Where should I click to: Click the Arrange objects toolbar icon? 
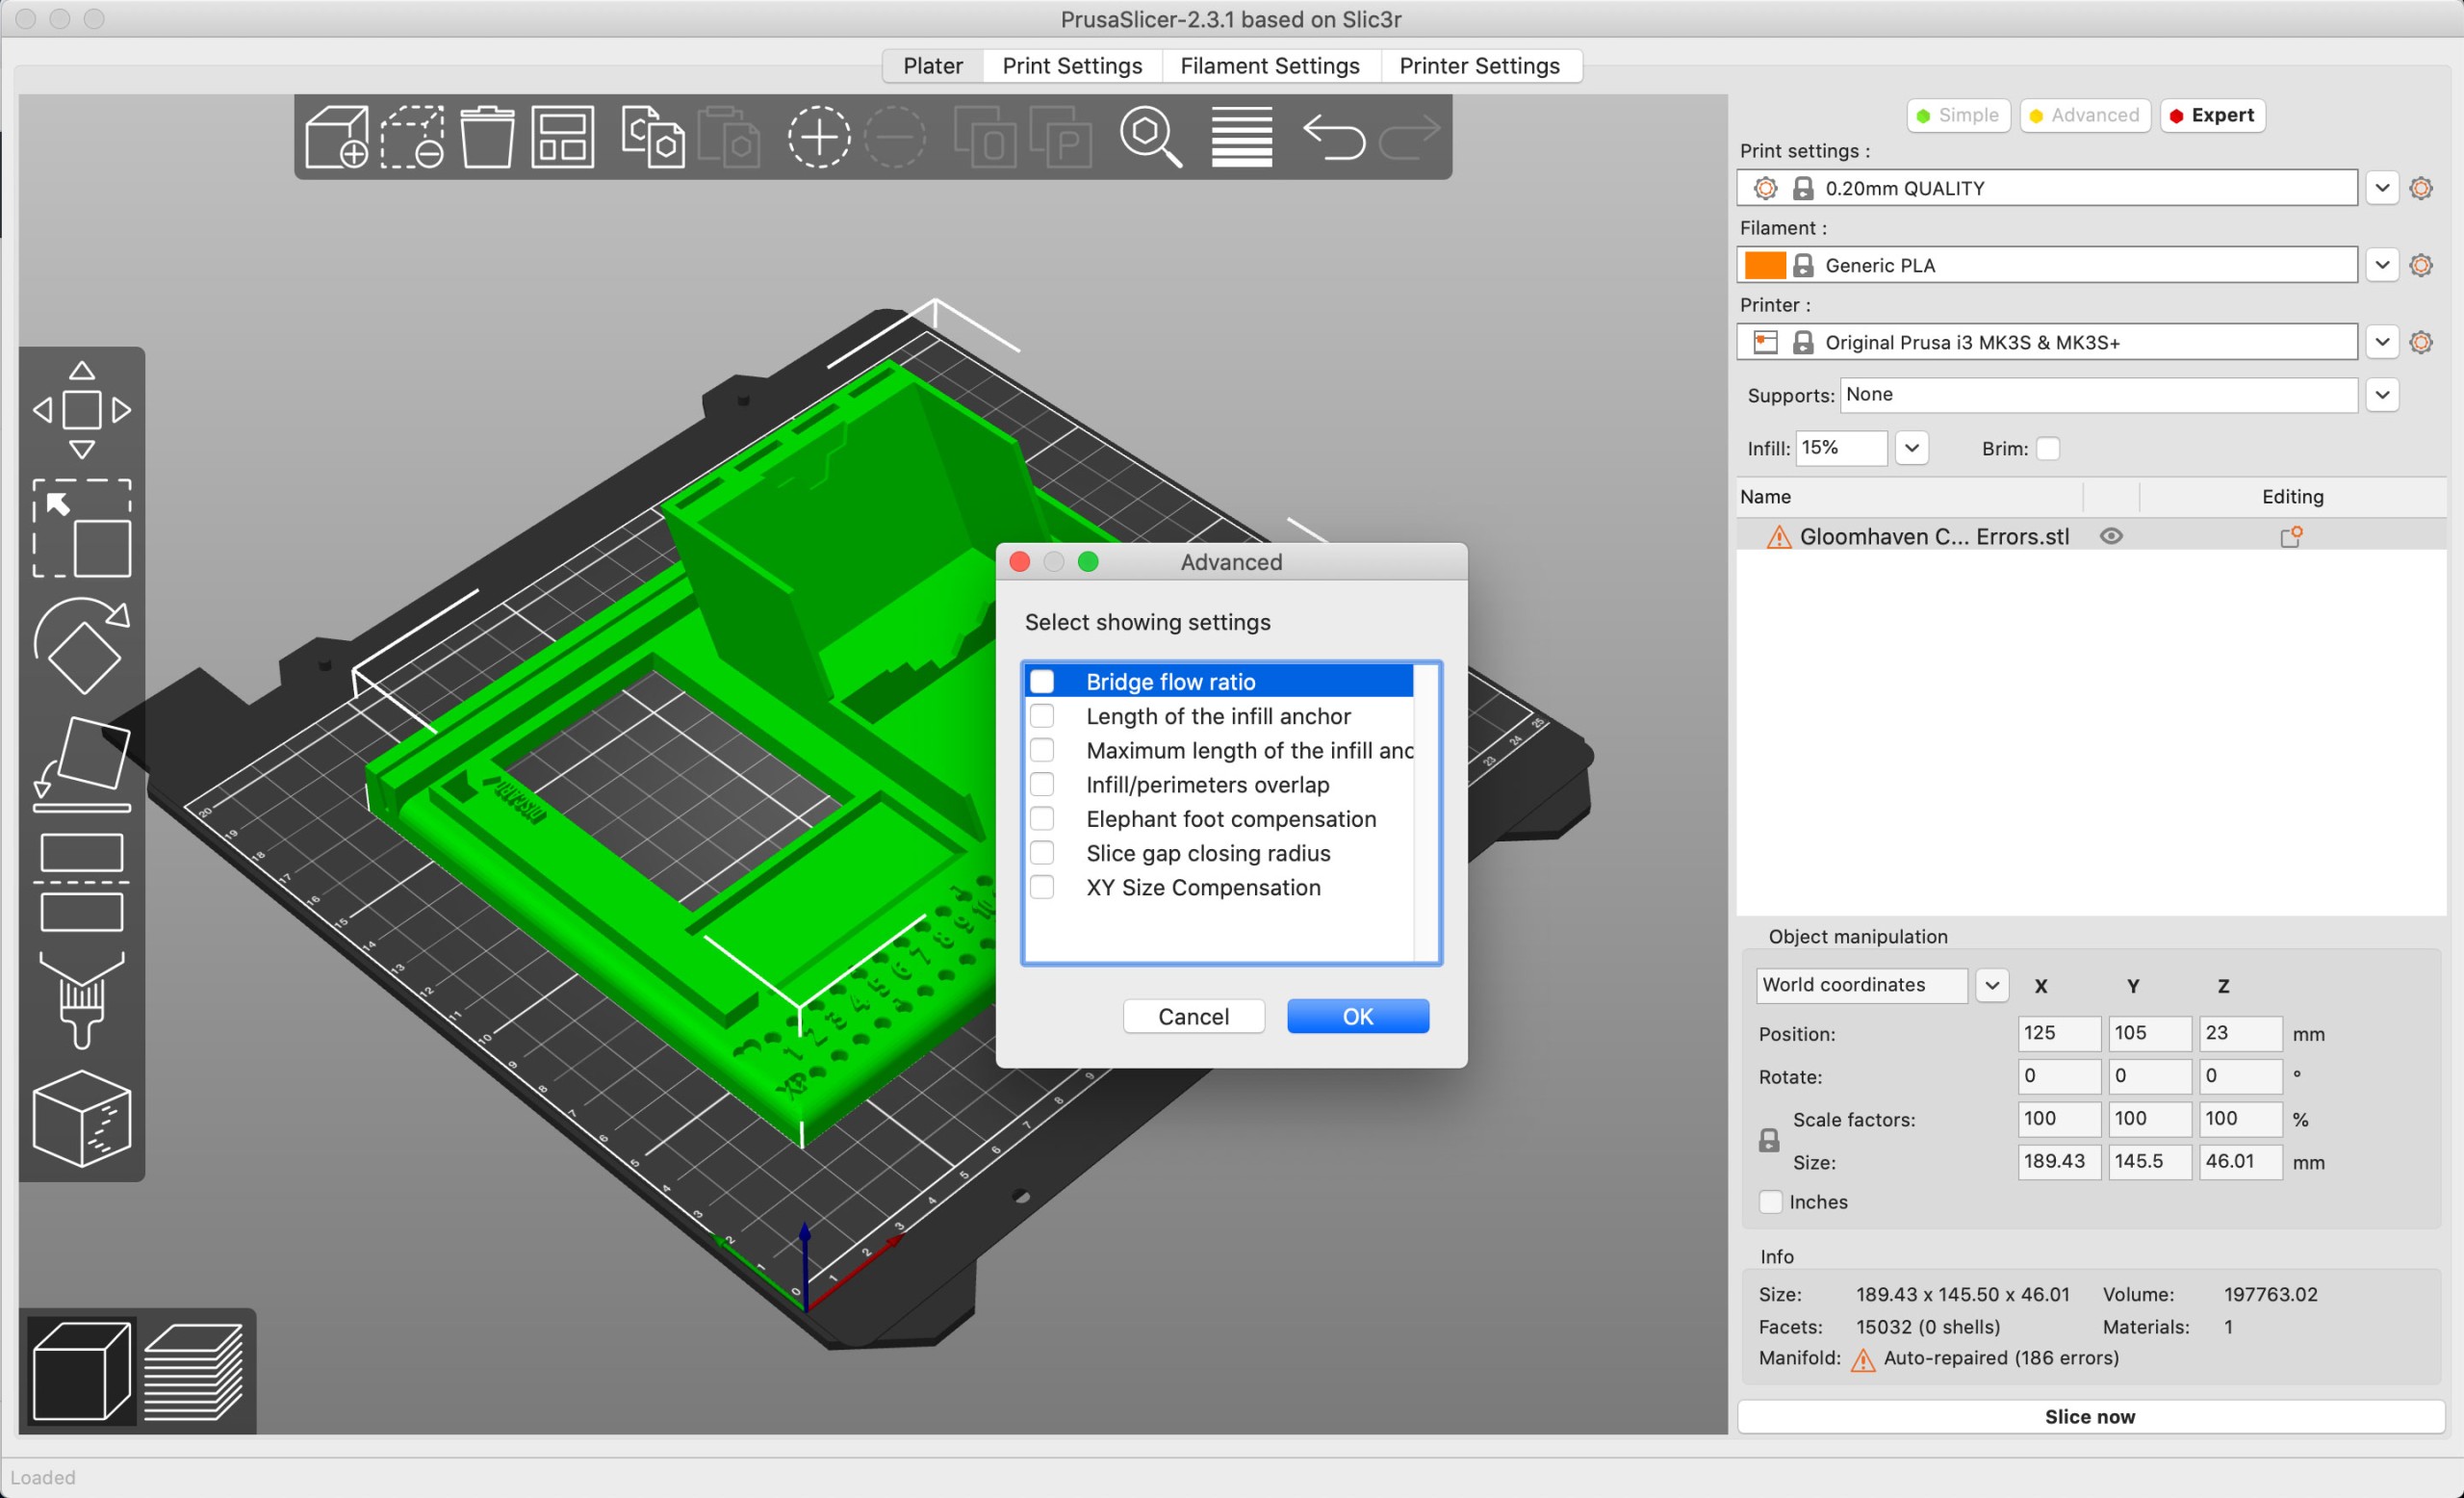pyautogui.click(x=562, y=137)
